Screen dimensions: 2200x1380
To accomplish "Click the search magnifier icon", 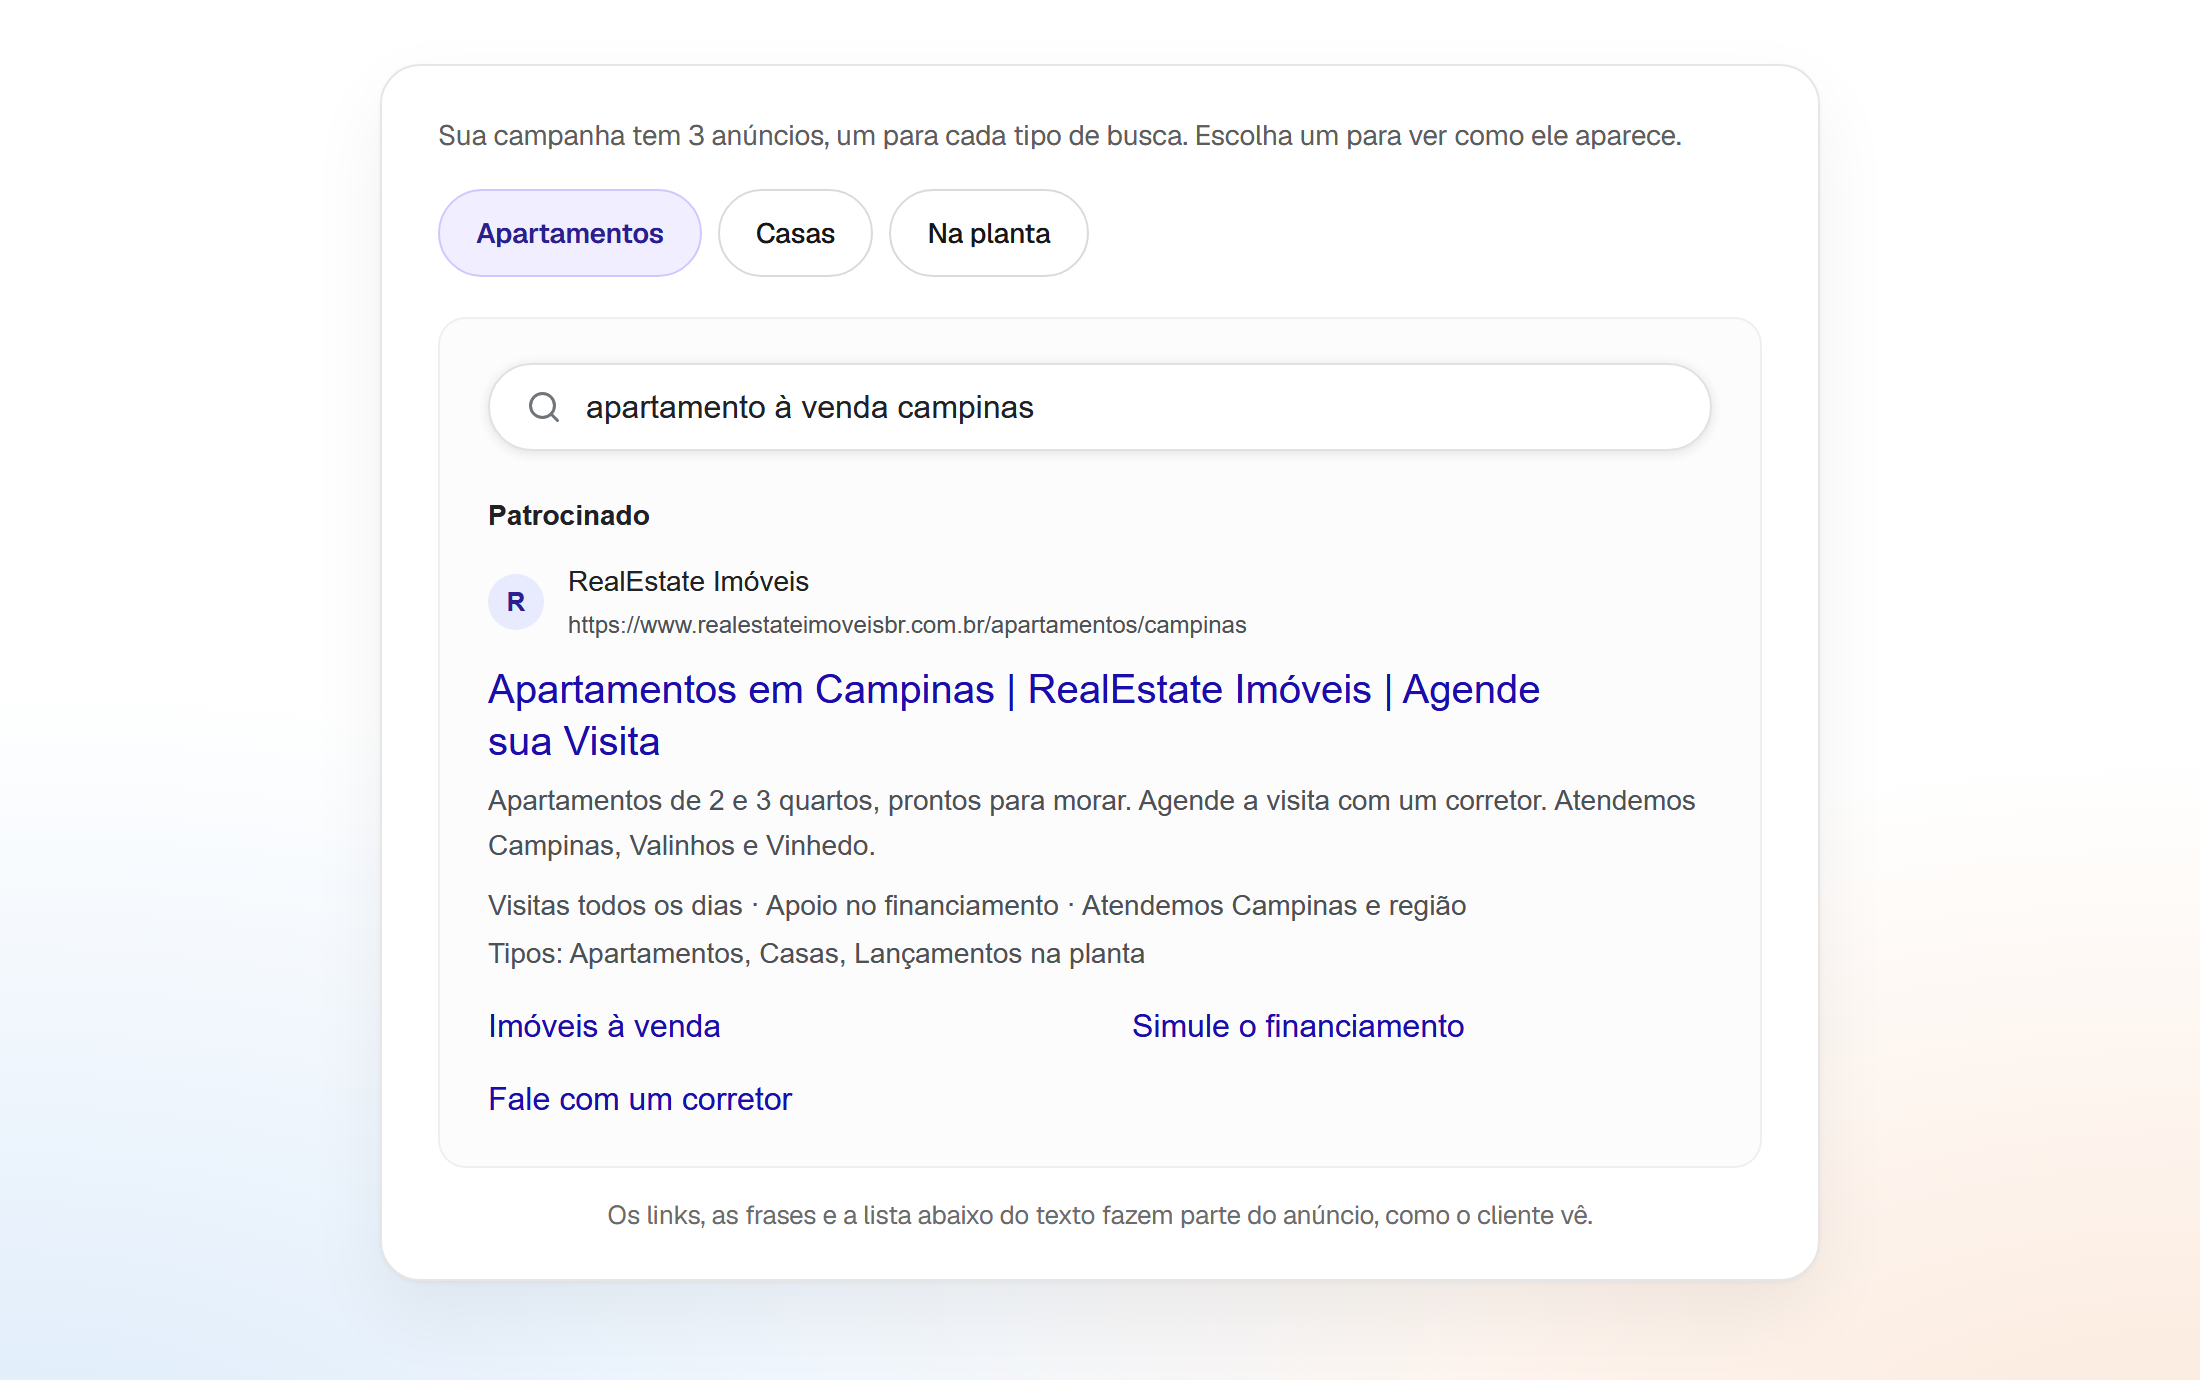I will (544, 407).
